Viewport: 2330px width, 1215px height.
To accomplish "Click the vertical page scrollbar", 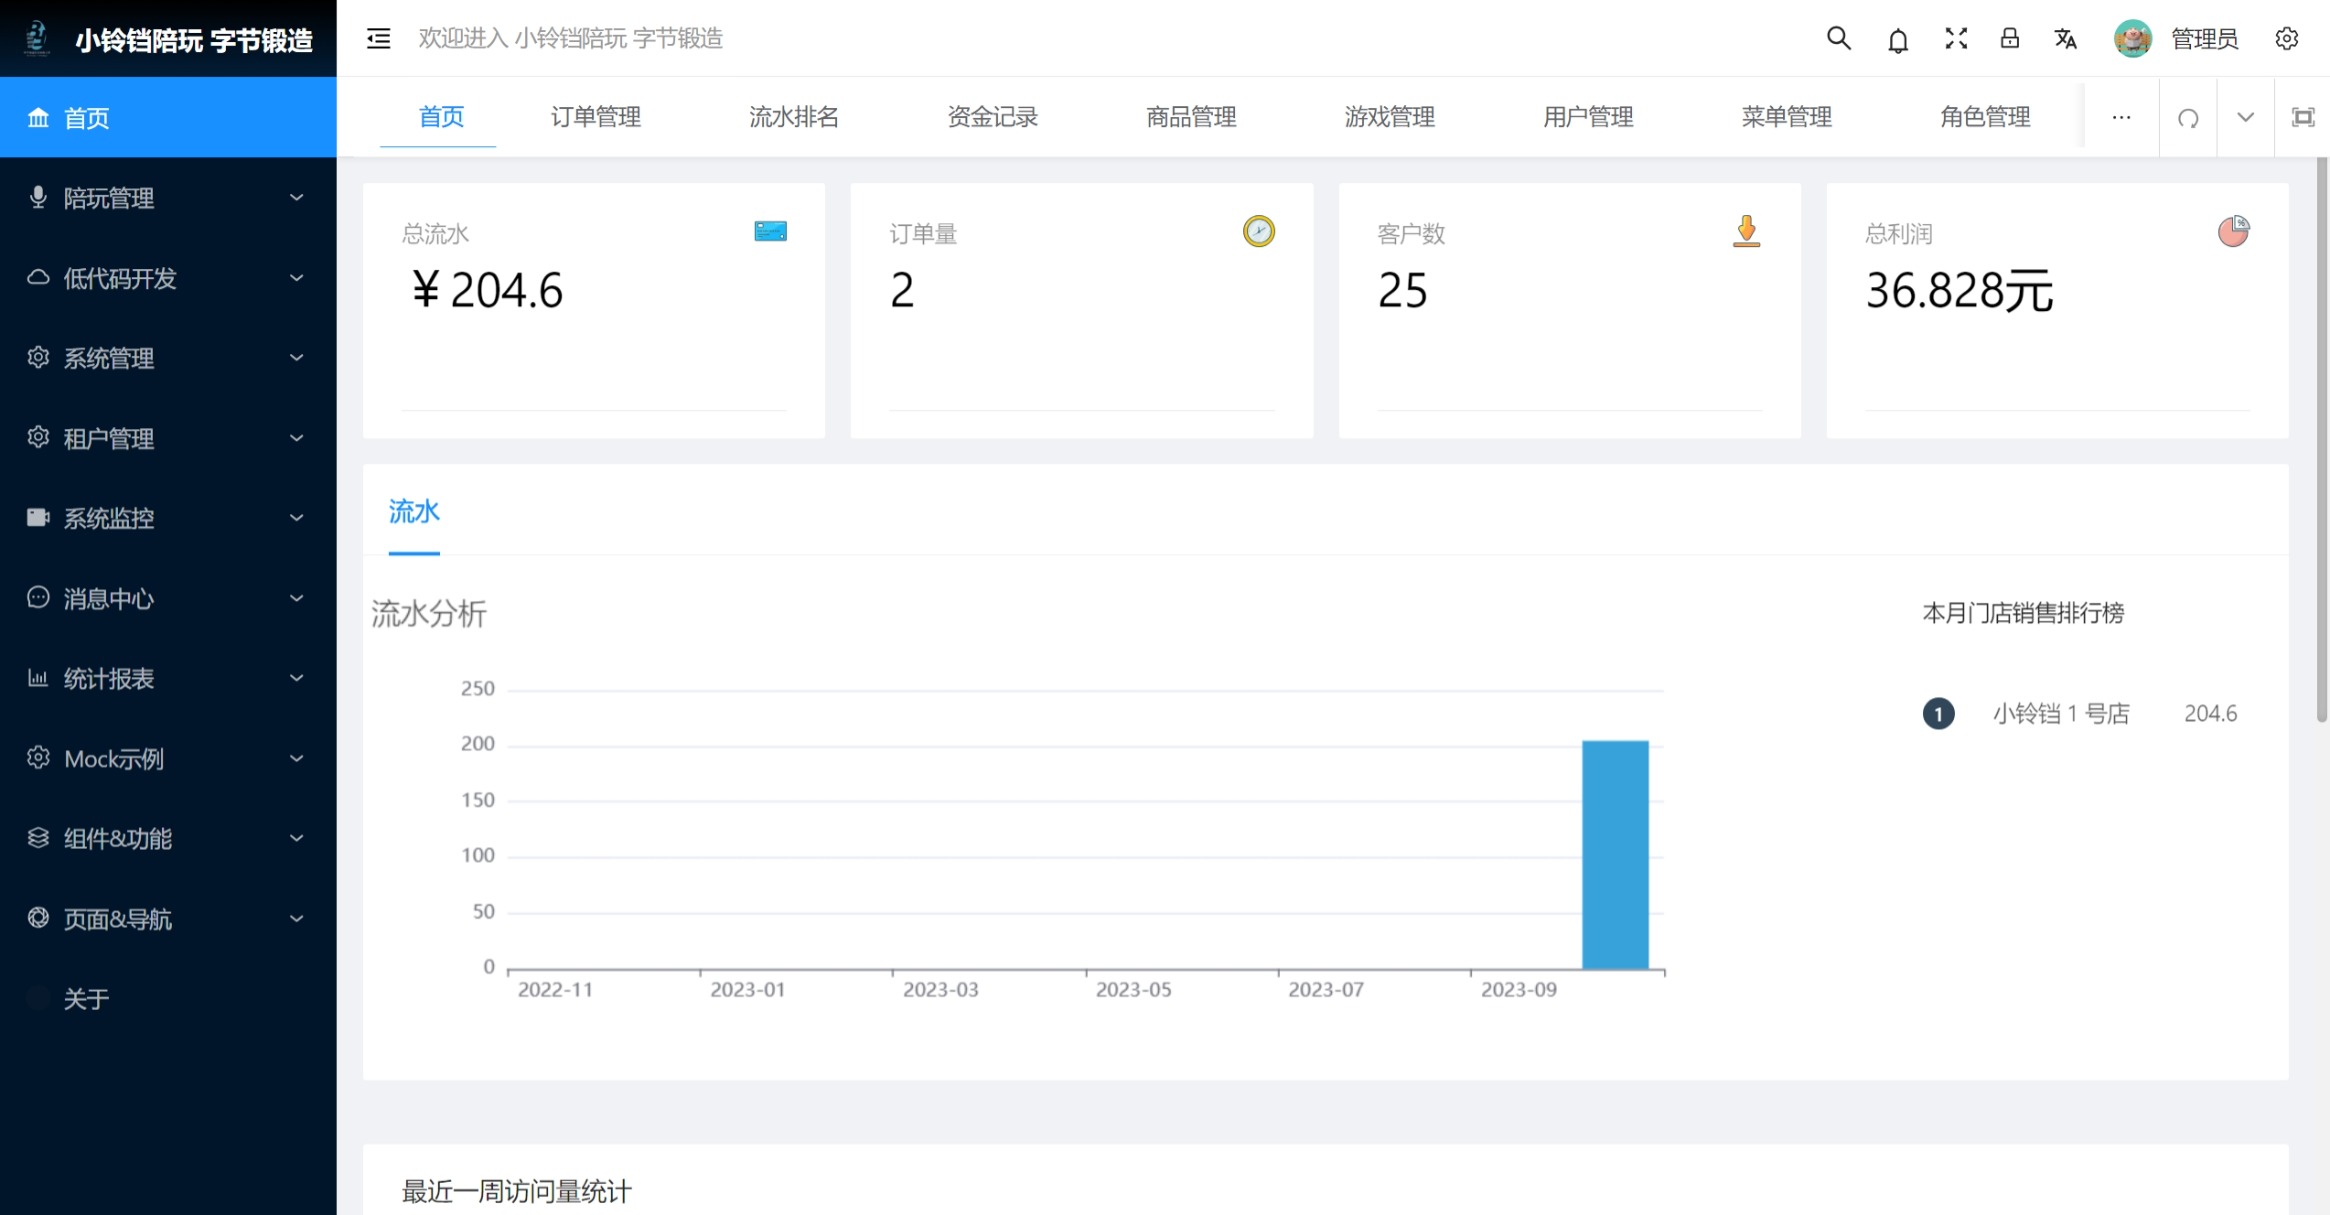I will 2321,440.
